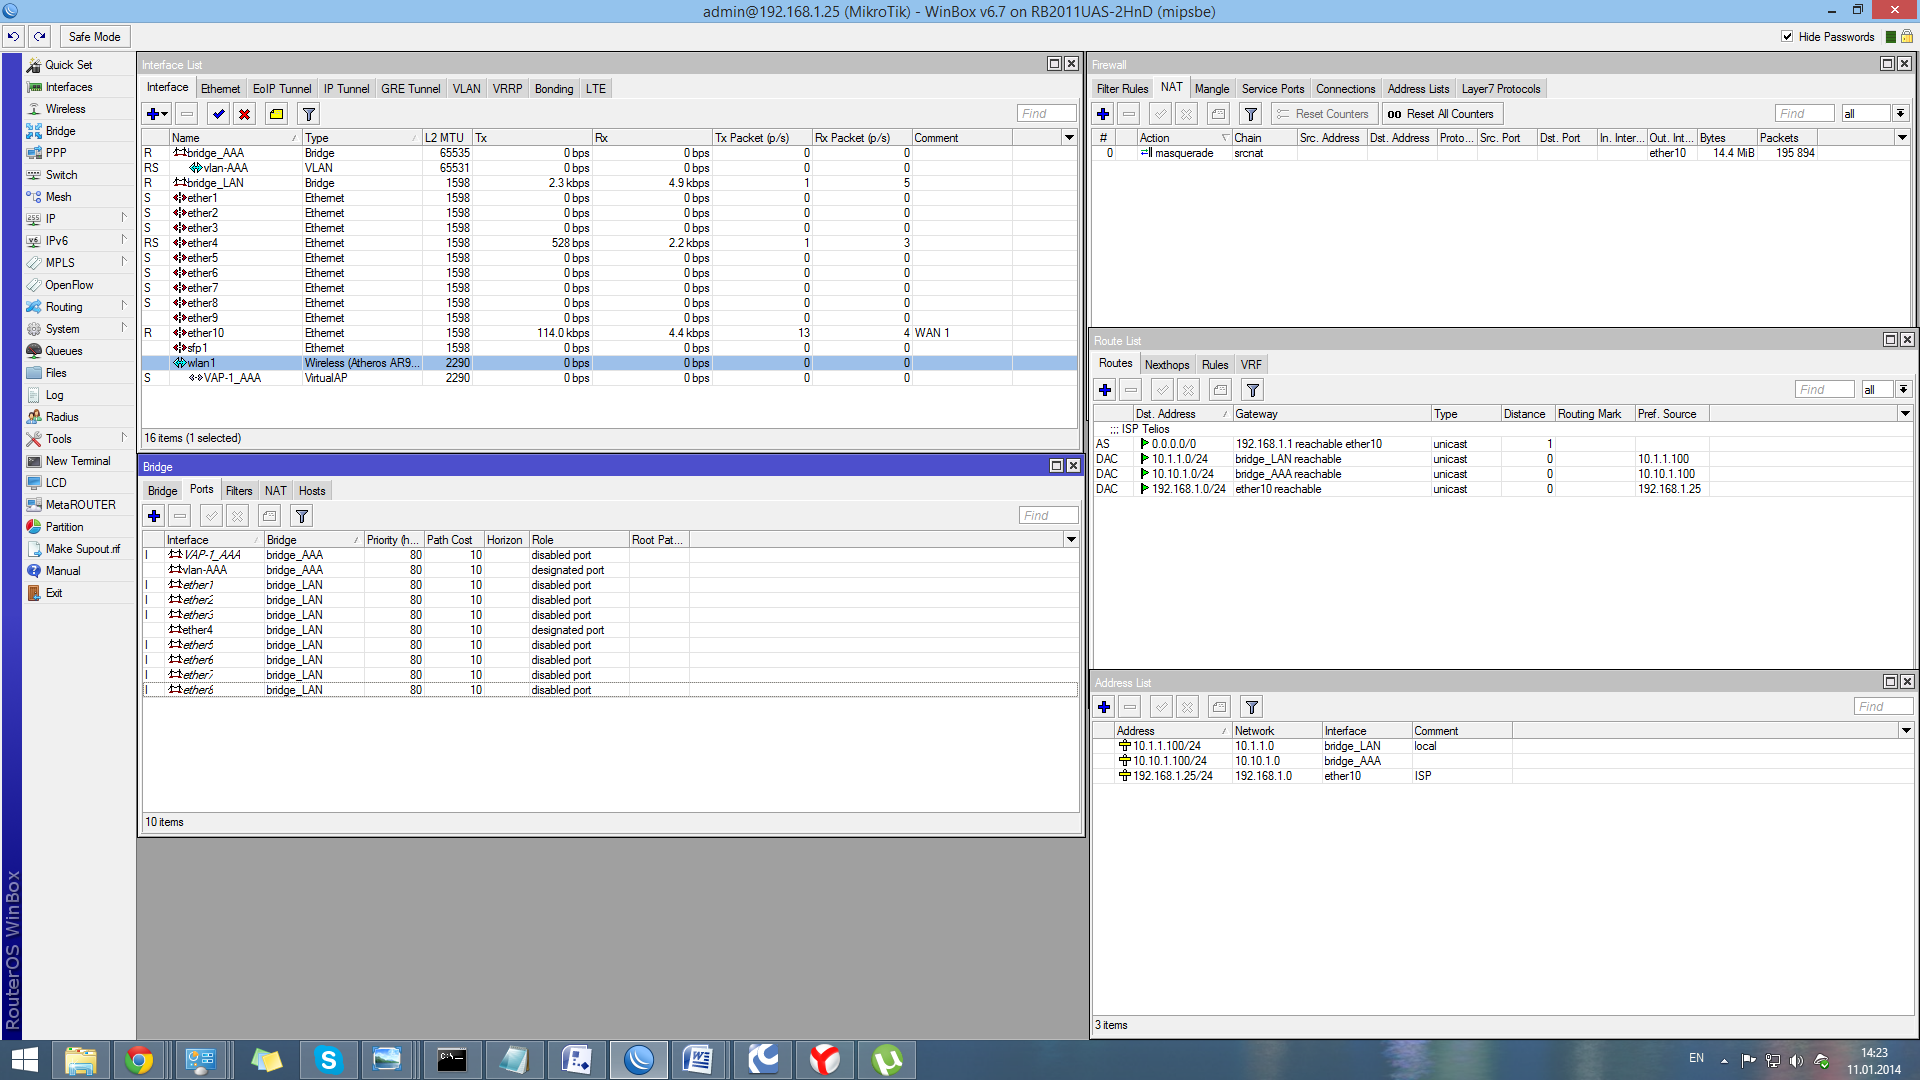Switch to Hosts tab in Bridge window
Image resolution: width=1920 pixels, height=1080 pixels.
point(312,491)
